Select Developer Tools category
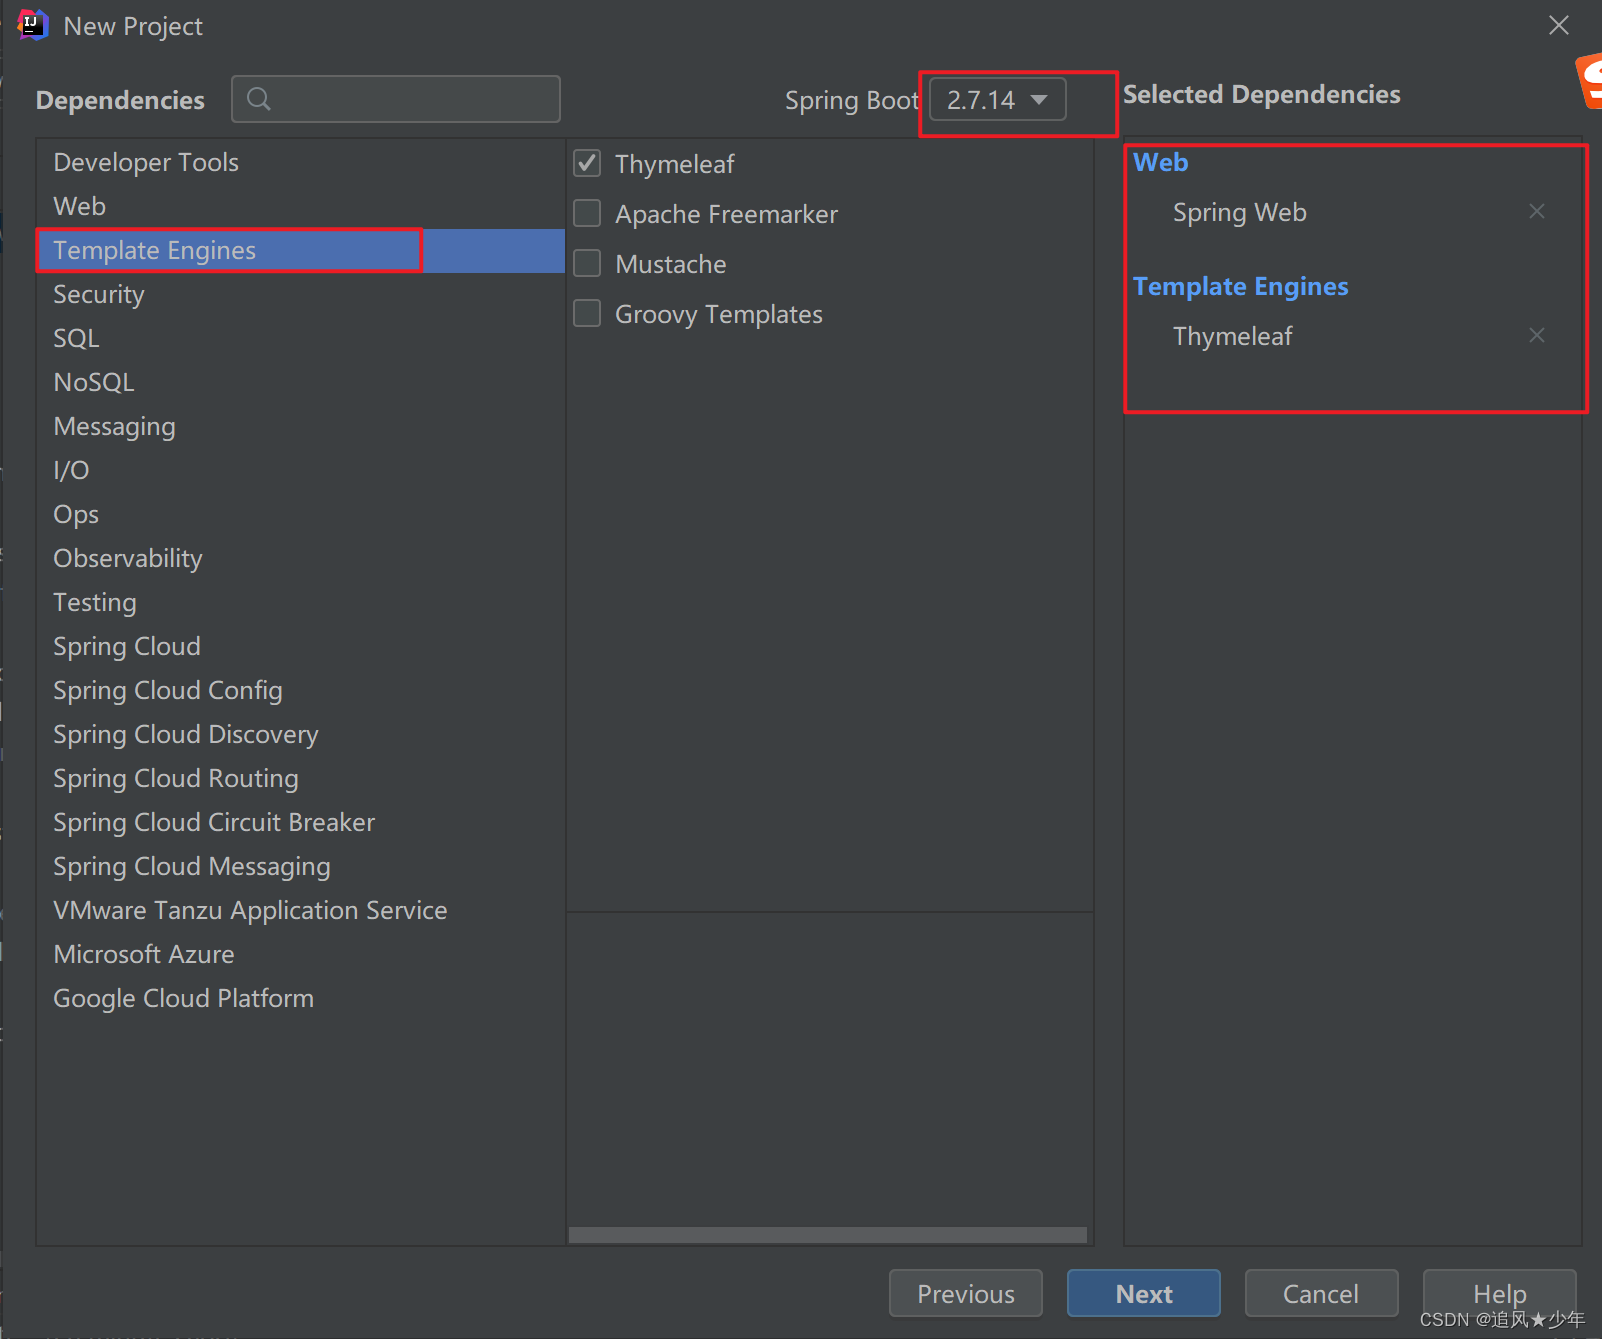Screen dimensions: 1602x1339 301,162
